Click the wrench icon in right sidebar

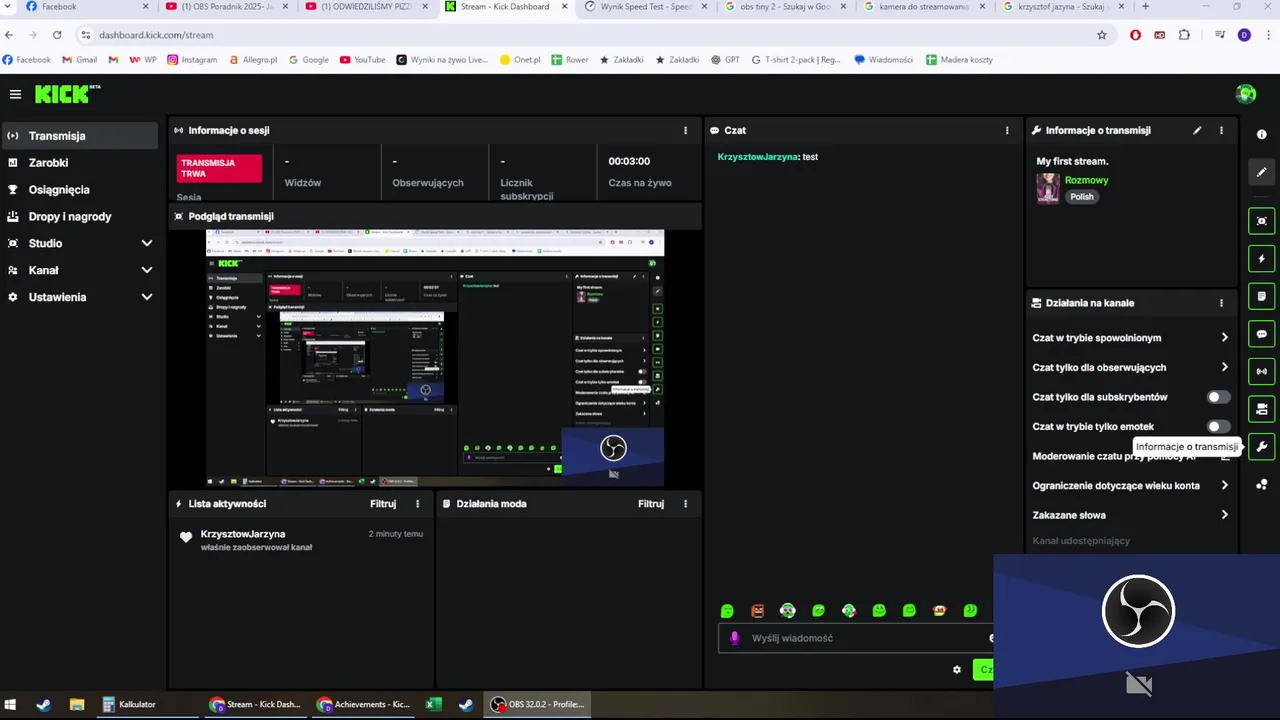[1261, 447]
